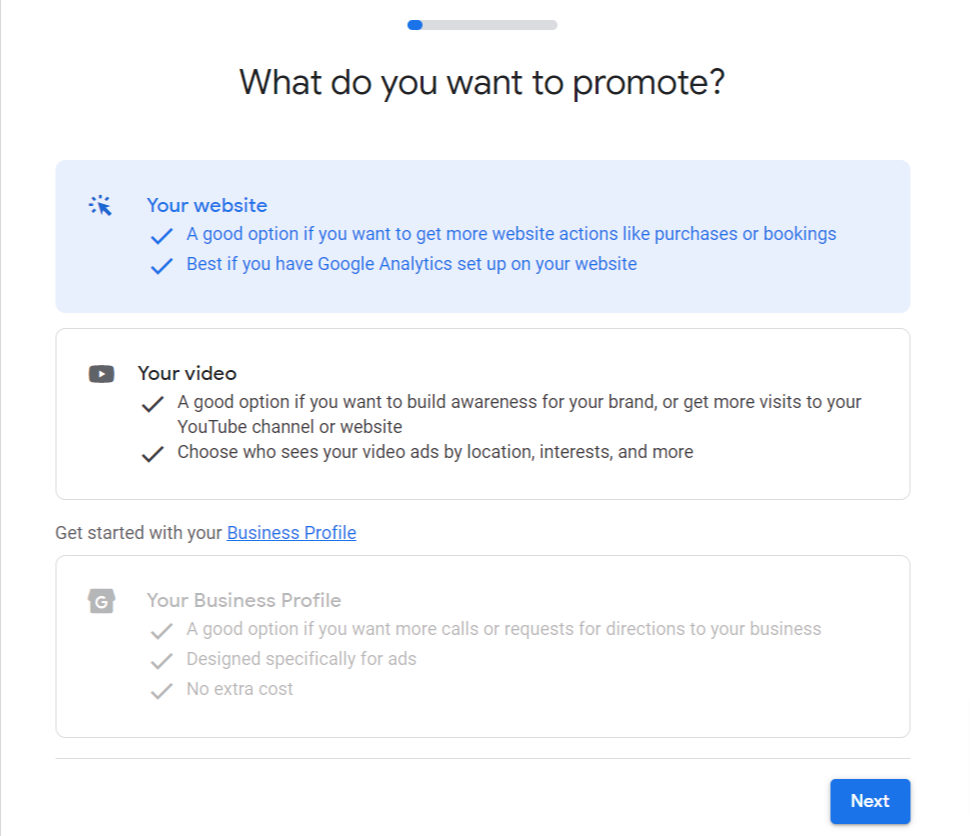Click checkmark beside Choose who sees your video ads

(152, 454)
